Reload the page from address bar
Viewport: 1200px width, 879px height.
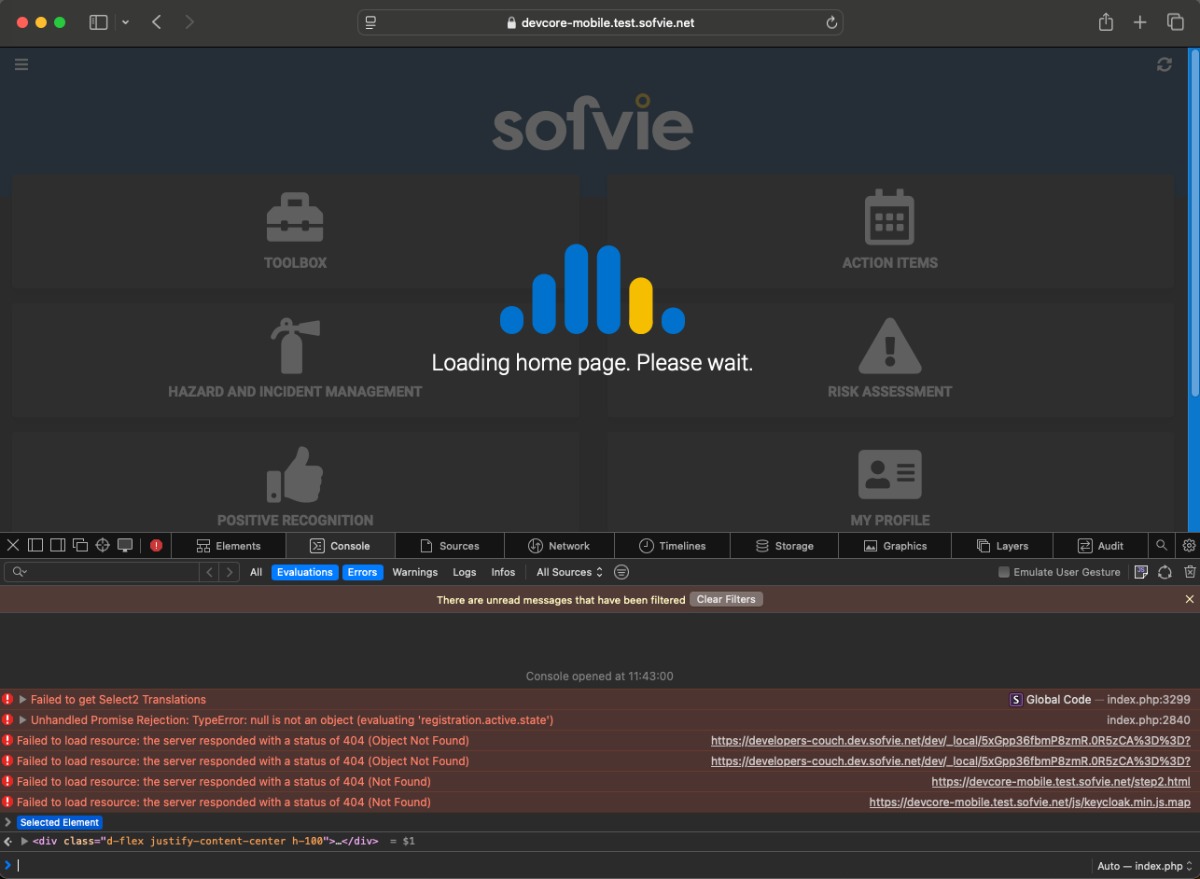click(831, 23)
